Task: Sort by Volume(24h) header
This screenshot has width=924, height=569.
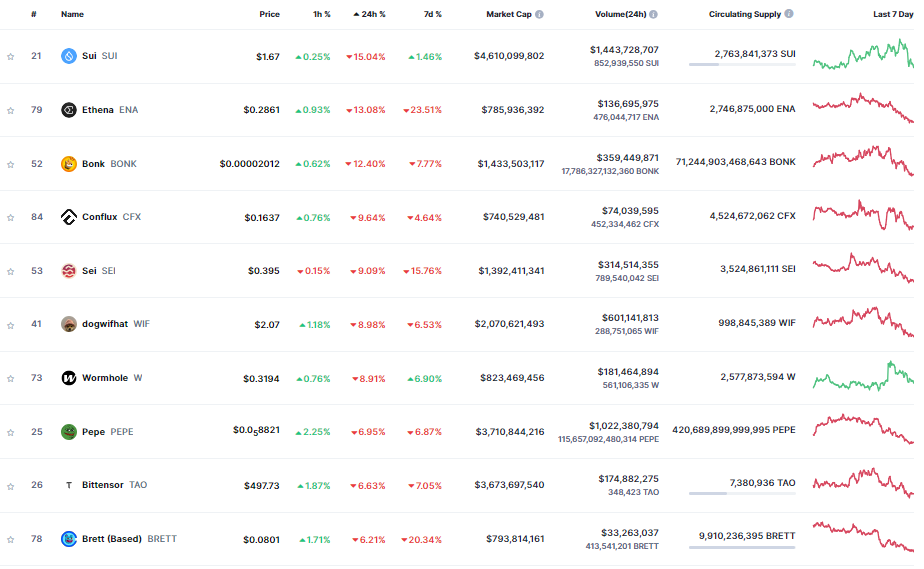Action: click(x=621, y=14)
